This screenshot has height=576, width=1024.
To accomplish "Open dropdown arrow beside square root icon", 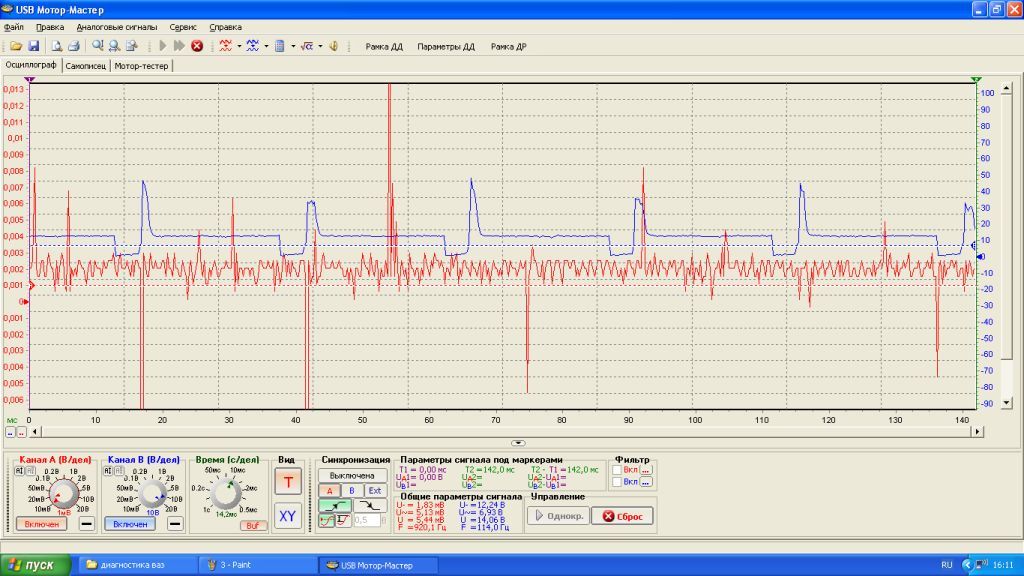I will 320,46.
